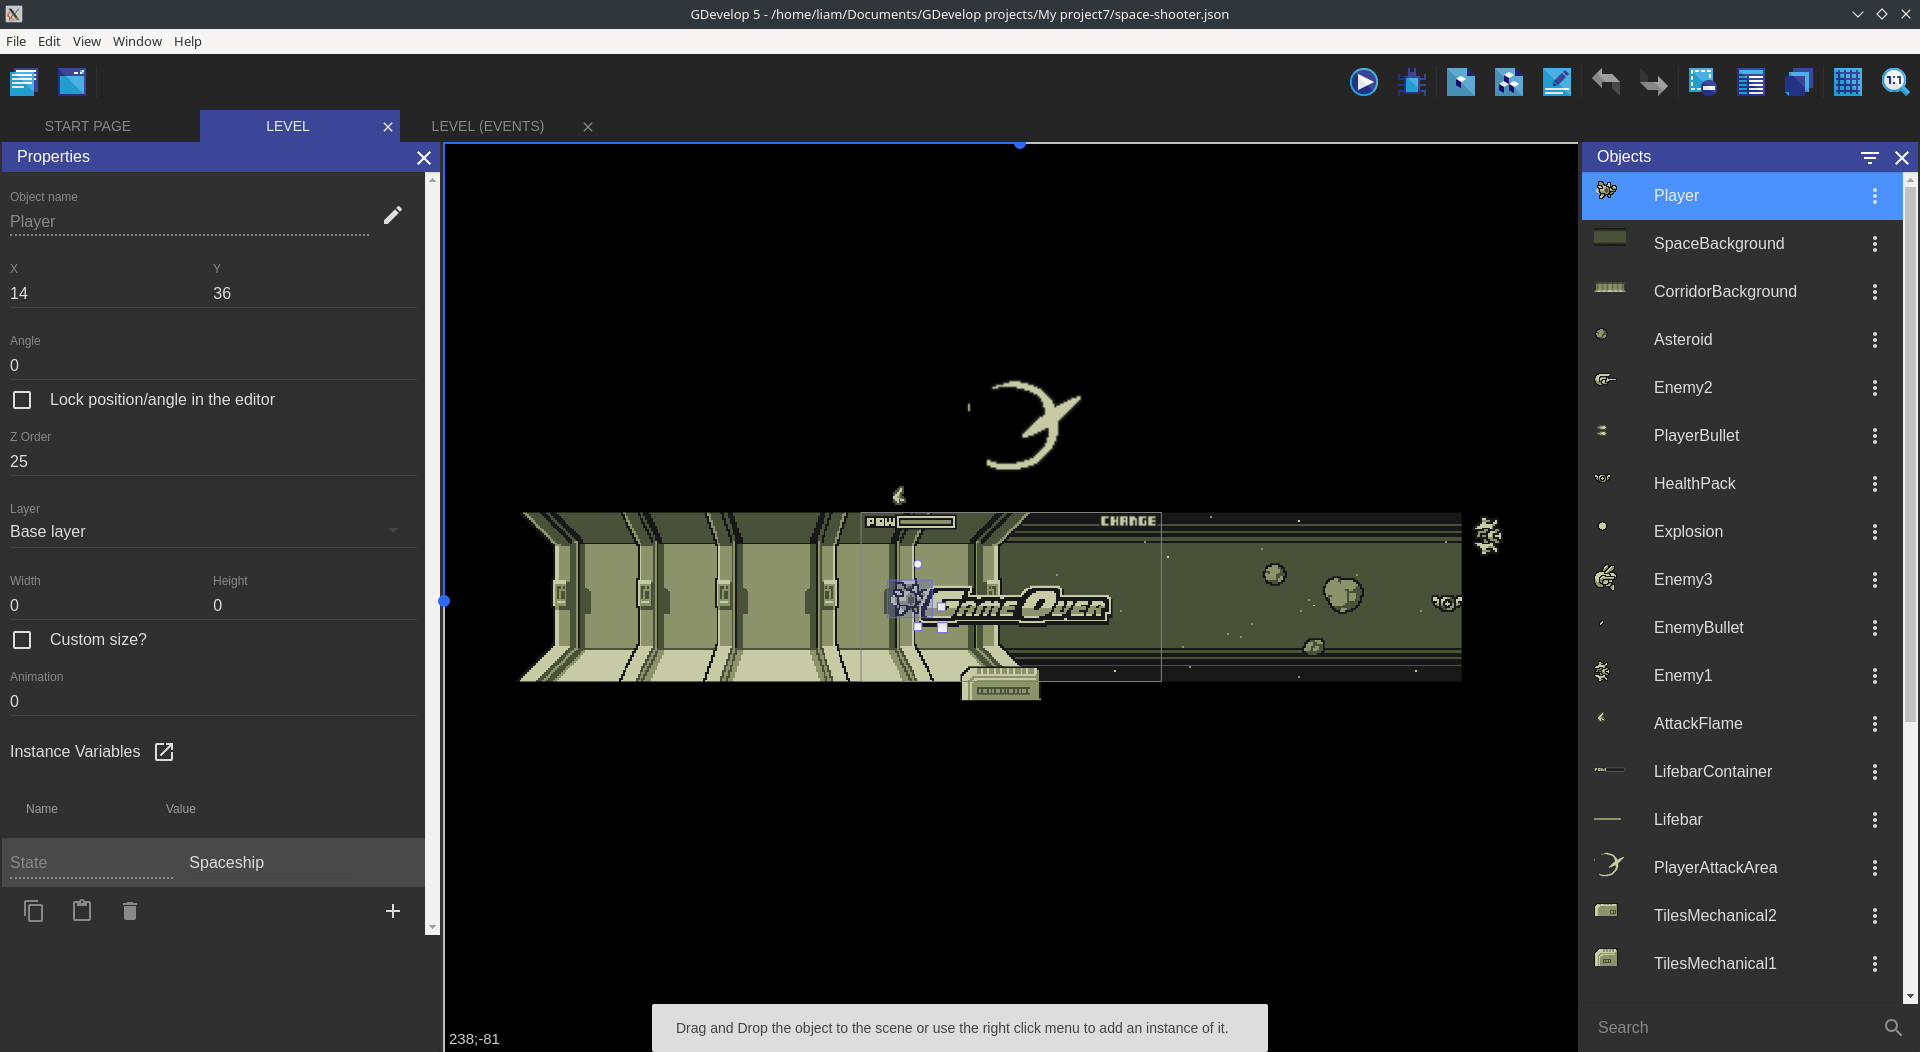Toggle the grid toolbar icon
The height and width of the screenshot is (1052, 1920).
click(x=1847, y=82)
